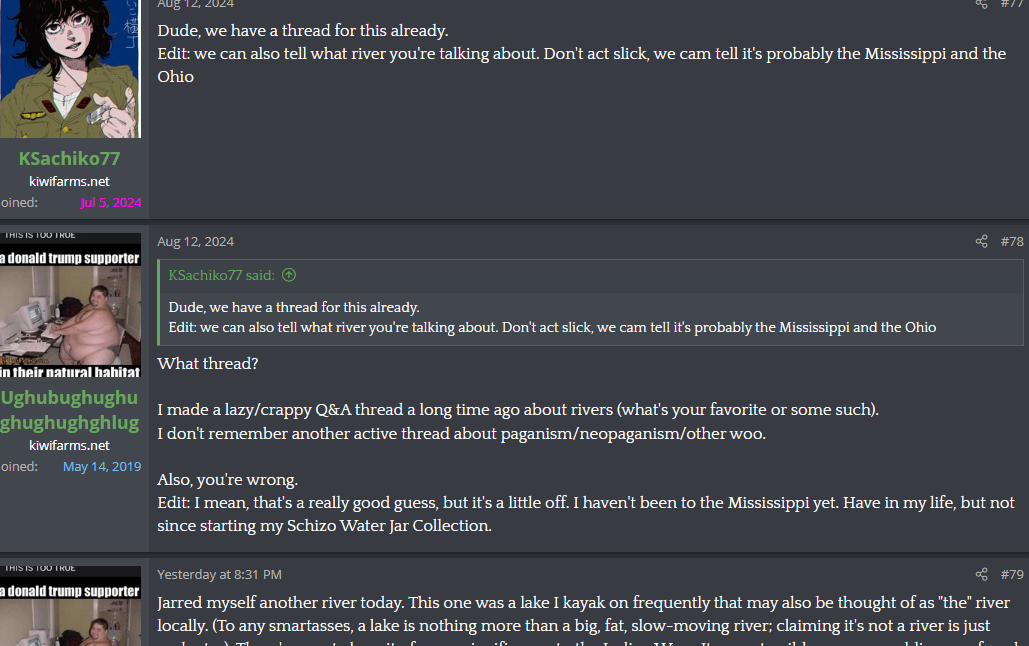
Task: Click share icon on post #79
Action: pos(981,575)
